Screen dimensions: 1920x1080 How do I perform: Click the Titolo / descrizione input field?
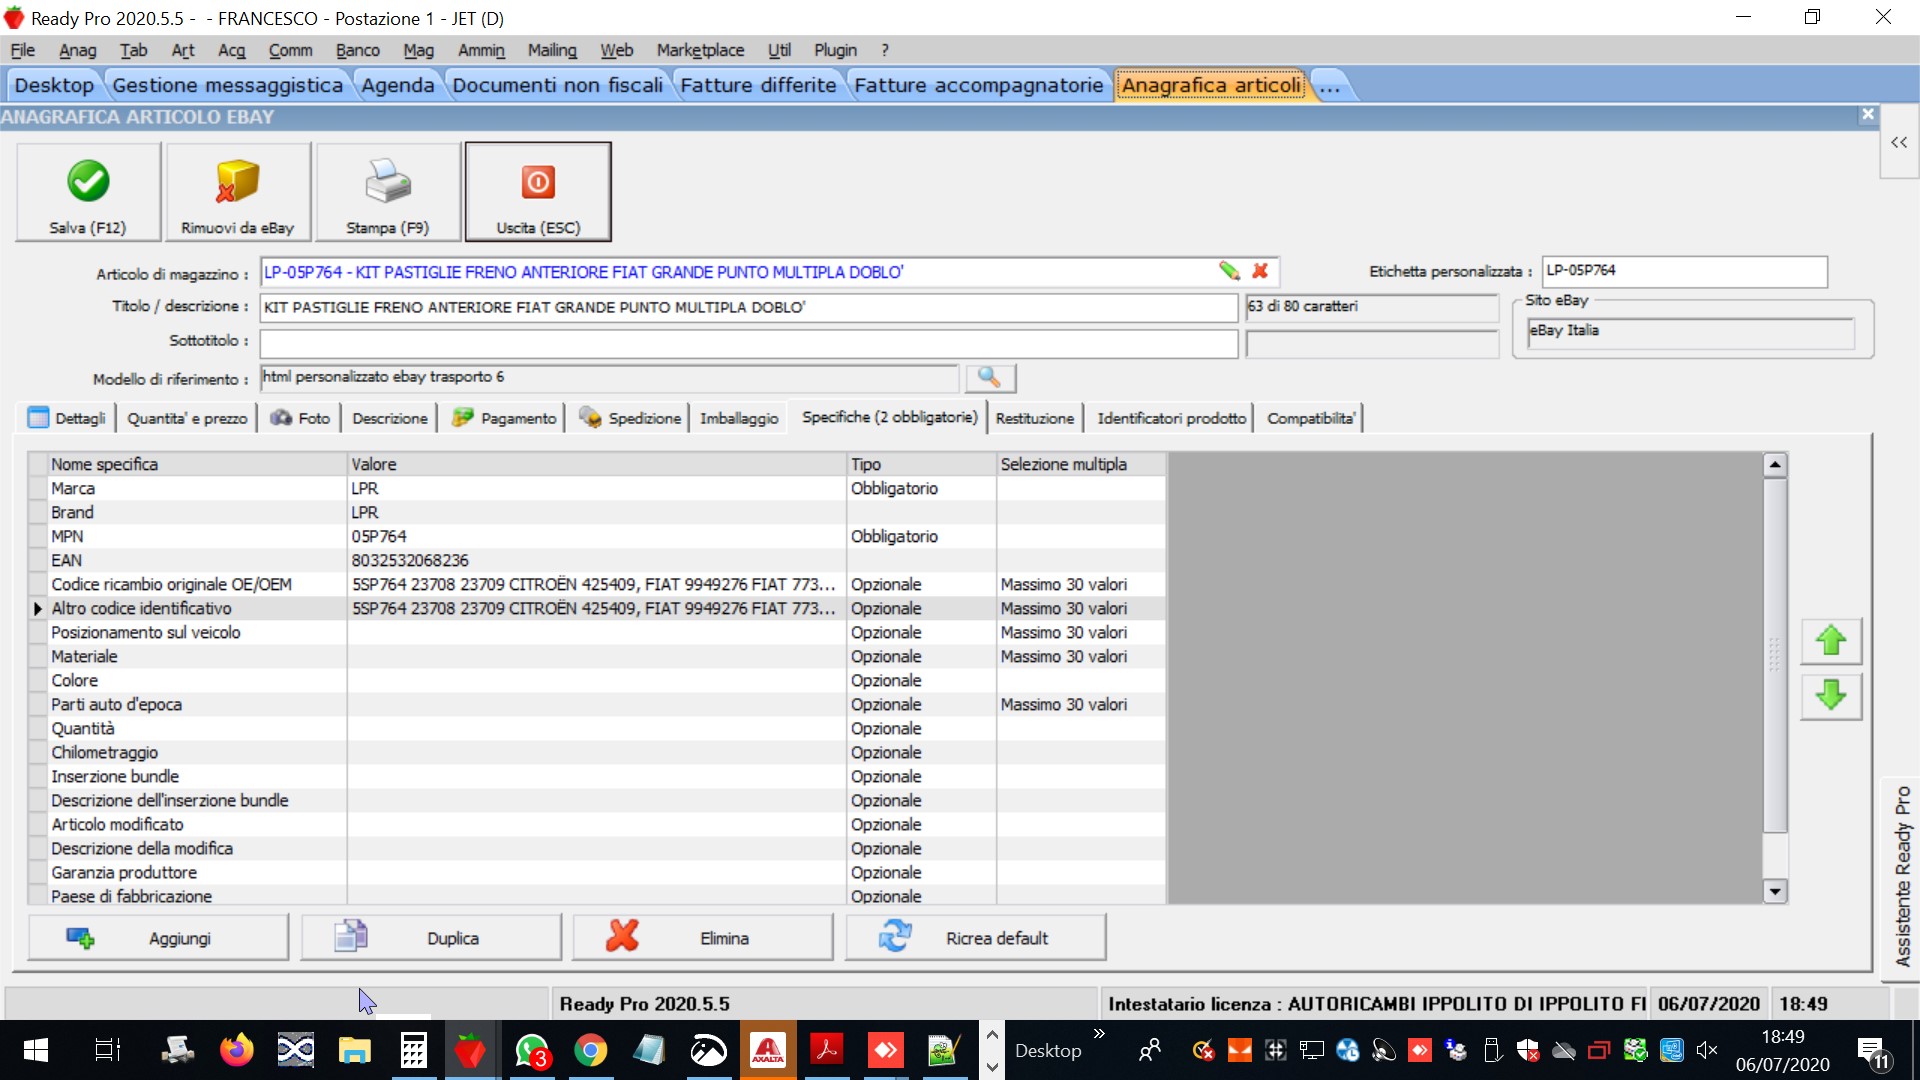tap(748, 307)
